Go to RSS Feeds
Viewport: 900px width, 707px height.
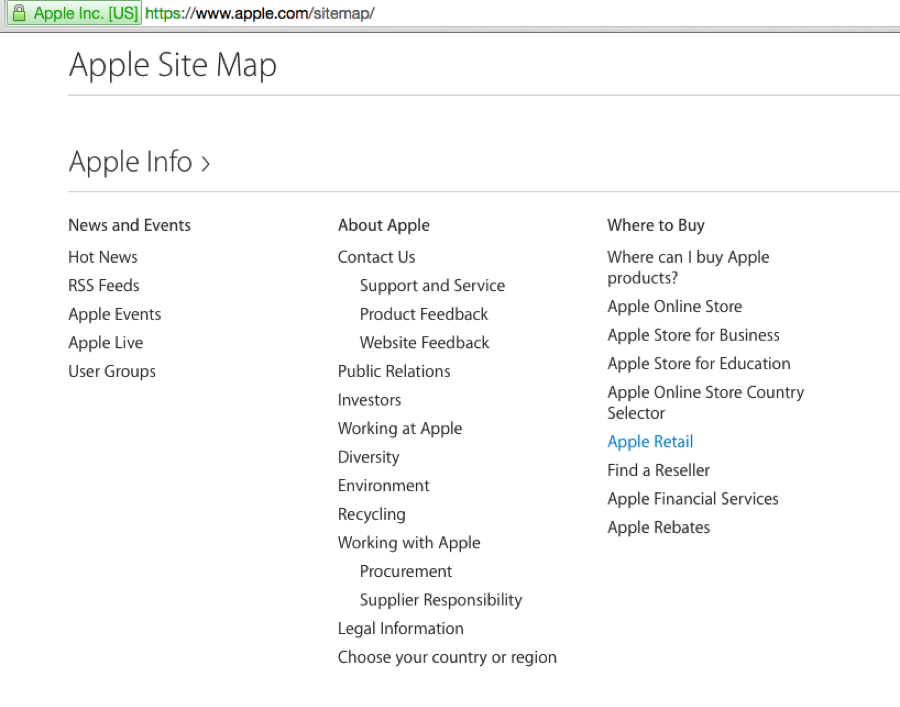pos(104,286)
